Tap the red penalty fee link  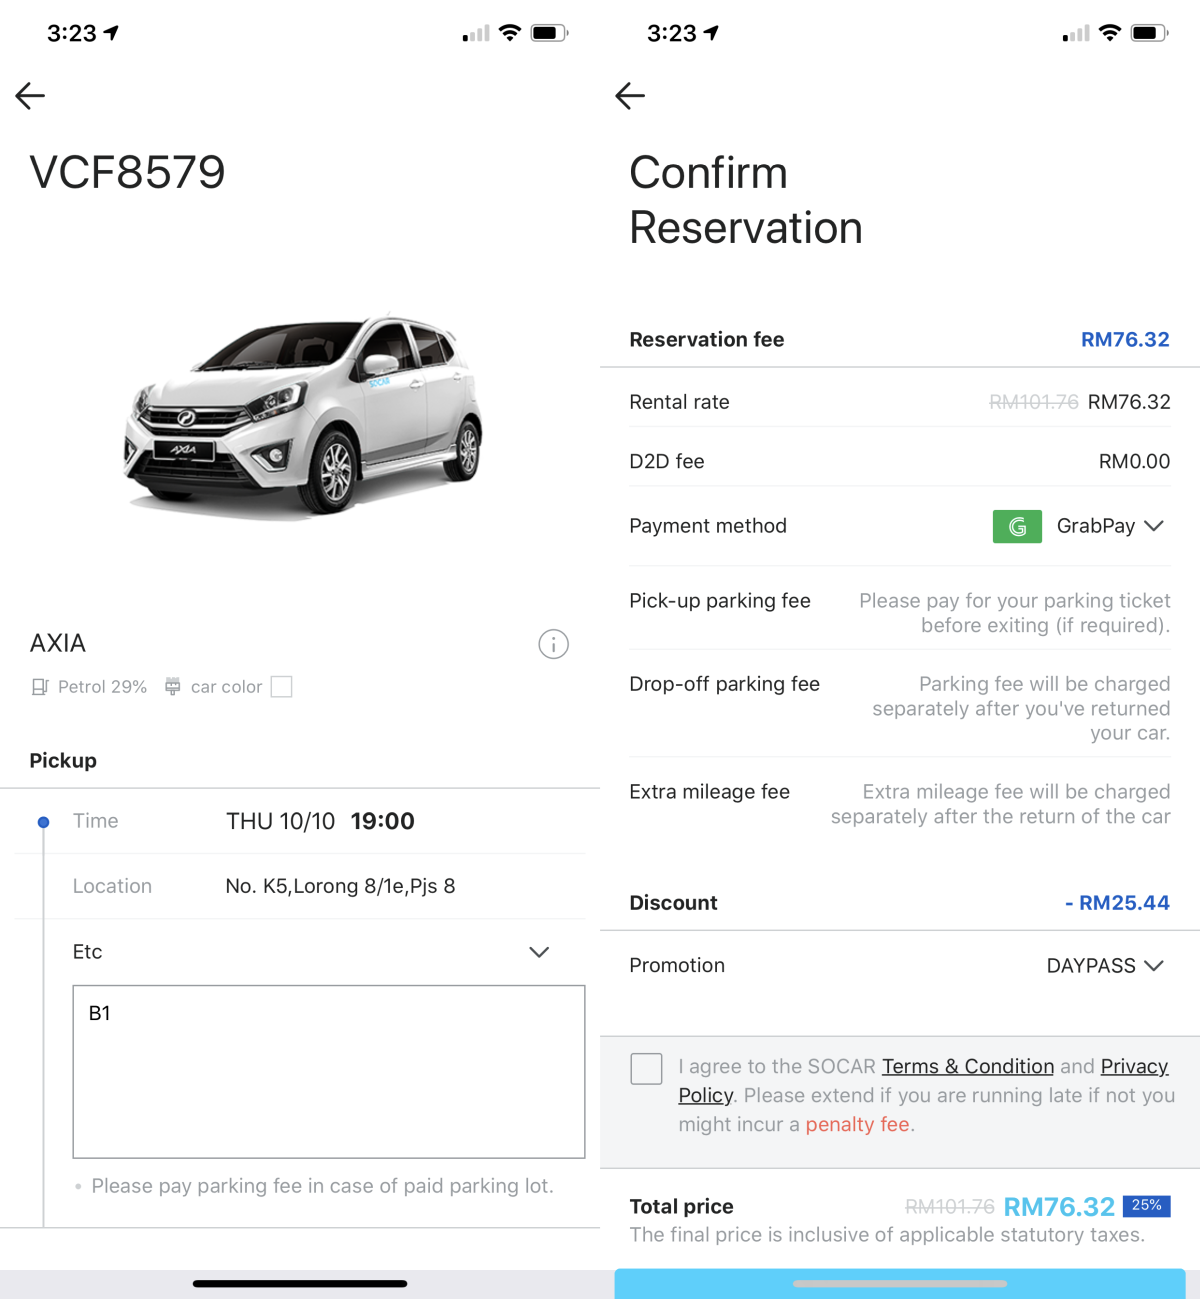(x=859, y=1125)
